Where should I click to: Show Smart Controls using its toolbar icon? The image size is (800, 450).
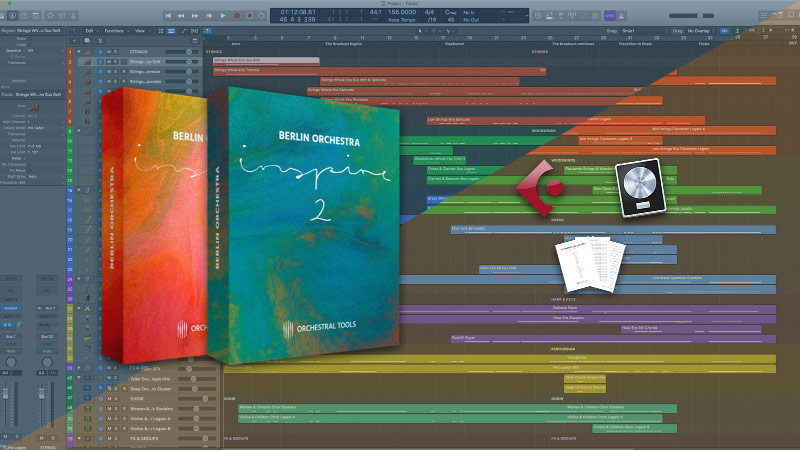[x=50, y=16]
